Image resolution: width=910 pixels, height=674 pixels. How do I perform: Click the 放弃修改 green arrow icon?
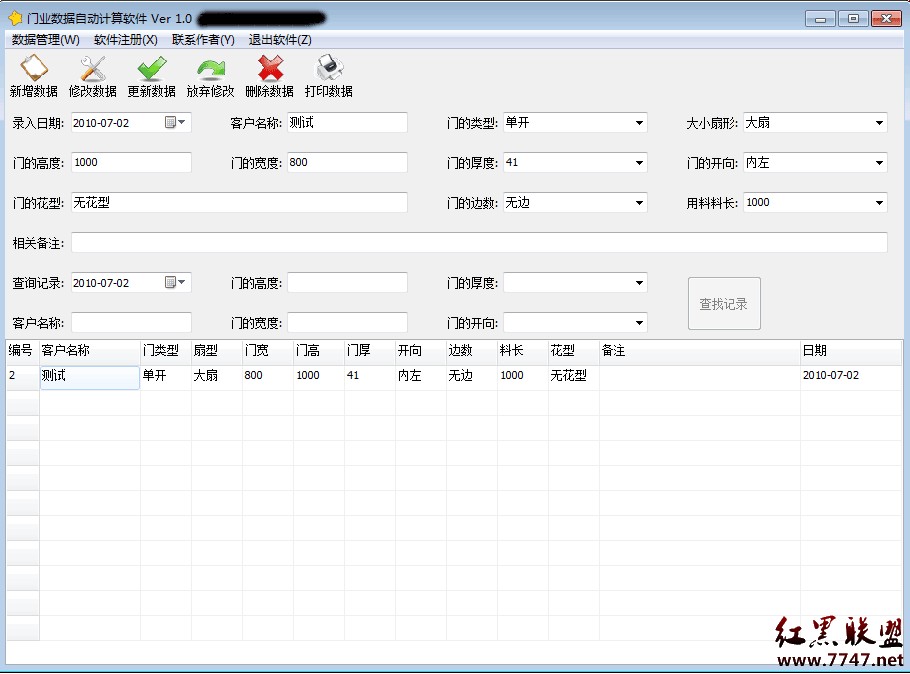(211, 69)
